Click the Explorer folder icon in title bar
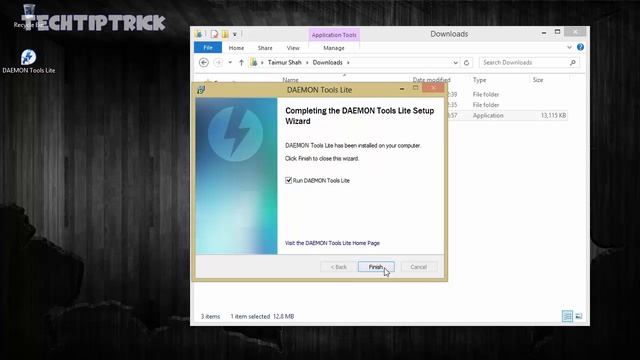640x360 pixels. 199,34
